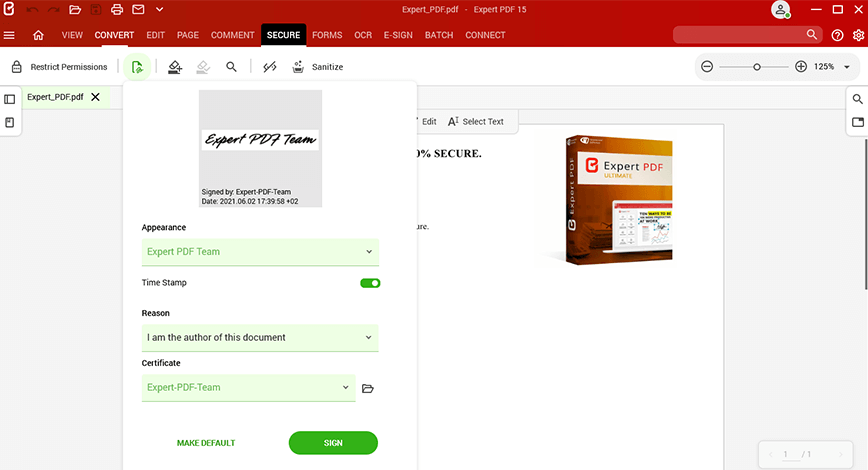
Task: Switch to the CONVERT tab
Action: pyautogui.click(x=114, y=35)
